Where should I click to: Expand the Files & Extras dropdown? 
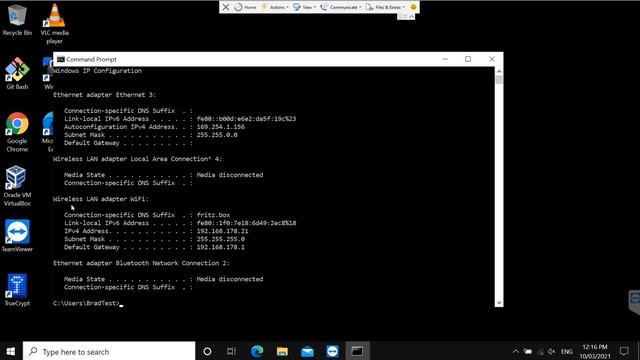click(385, 7)
